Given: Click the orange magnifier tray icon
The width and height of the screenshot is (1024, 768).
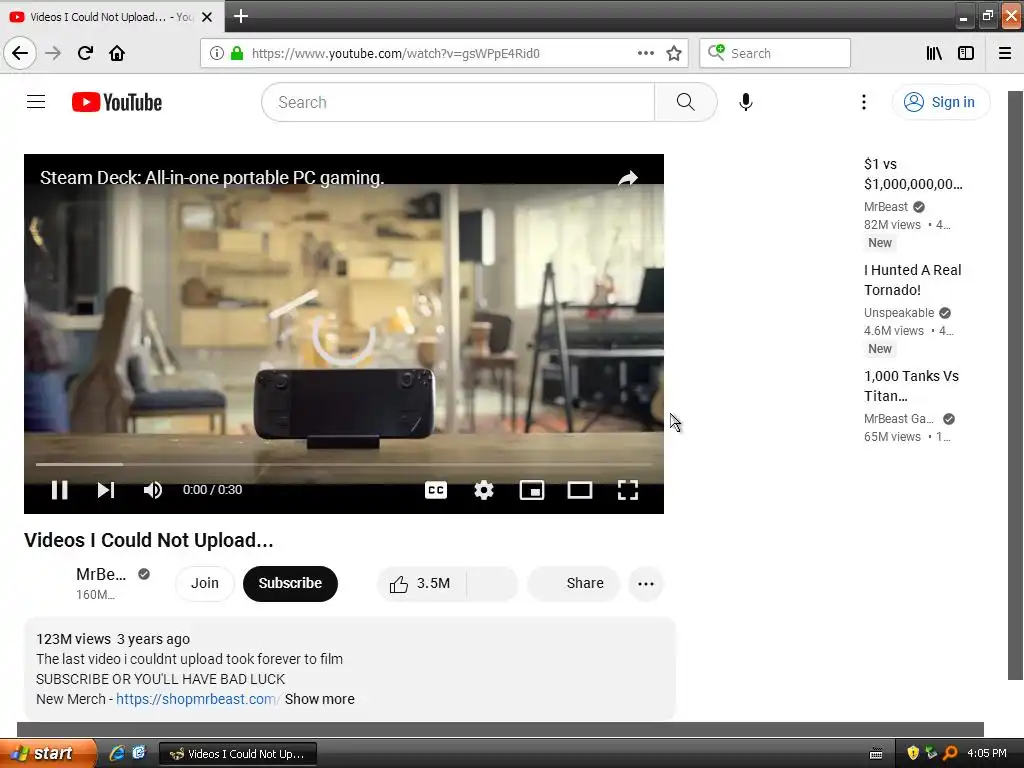Looking at the screenshot, I should [950, 753].
